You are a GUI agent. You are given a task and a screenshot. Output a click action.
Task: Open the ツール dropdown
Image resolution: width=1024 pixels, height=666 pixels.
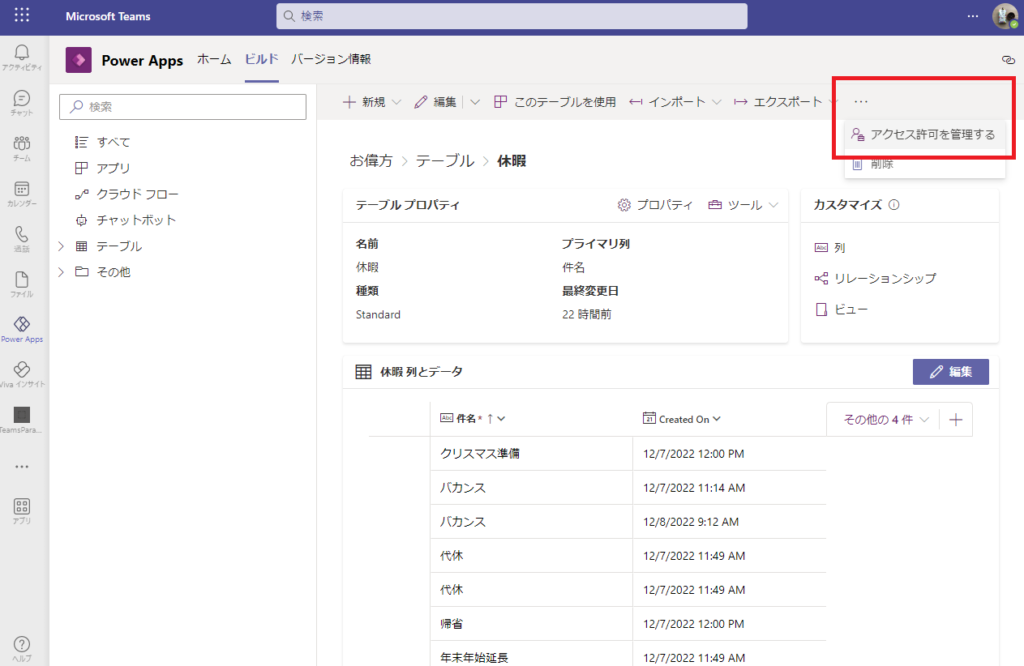click(743, 205)
